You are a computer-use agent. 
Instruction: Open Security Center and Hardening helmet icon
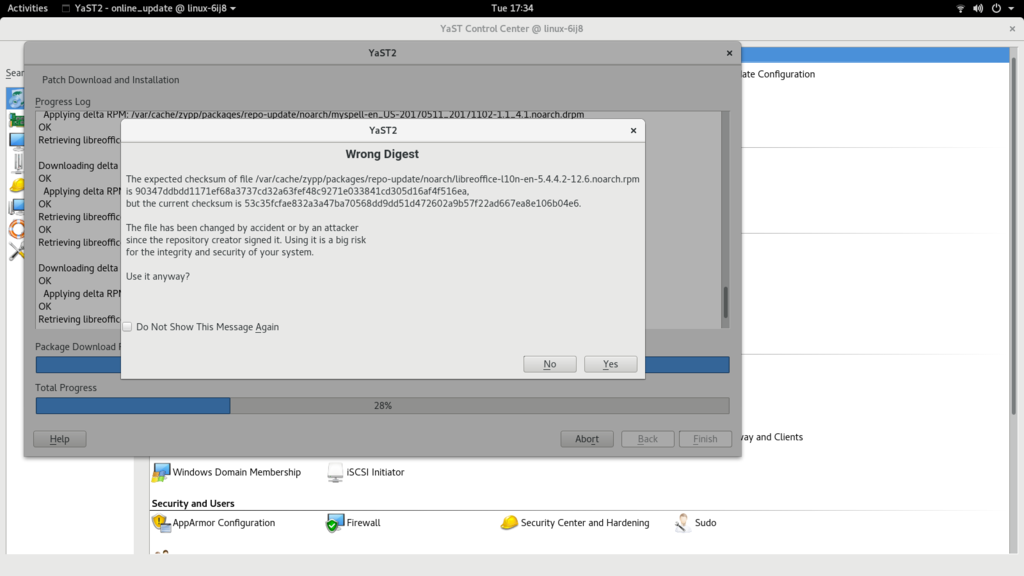509,522
